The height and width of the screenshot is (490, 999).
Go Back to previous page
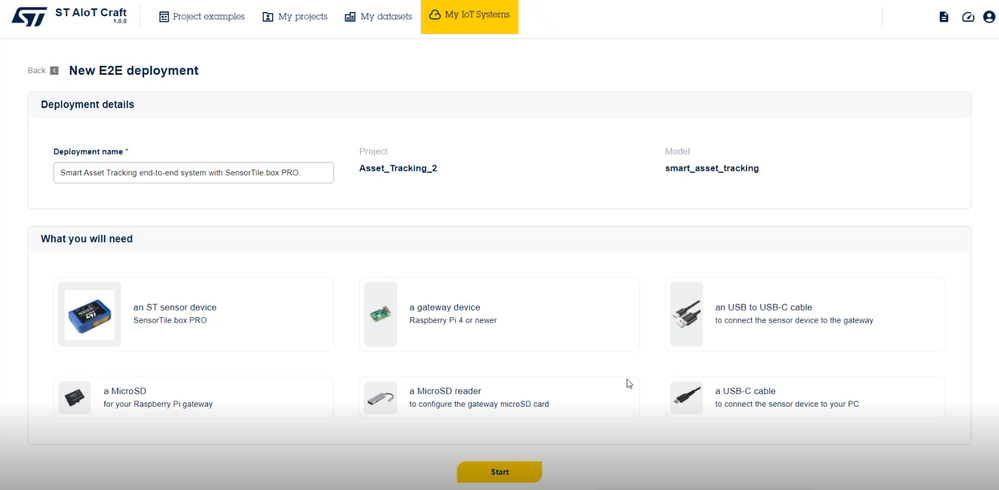(36, 70)
